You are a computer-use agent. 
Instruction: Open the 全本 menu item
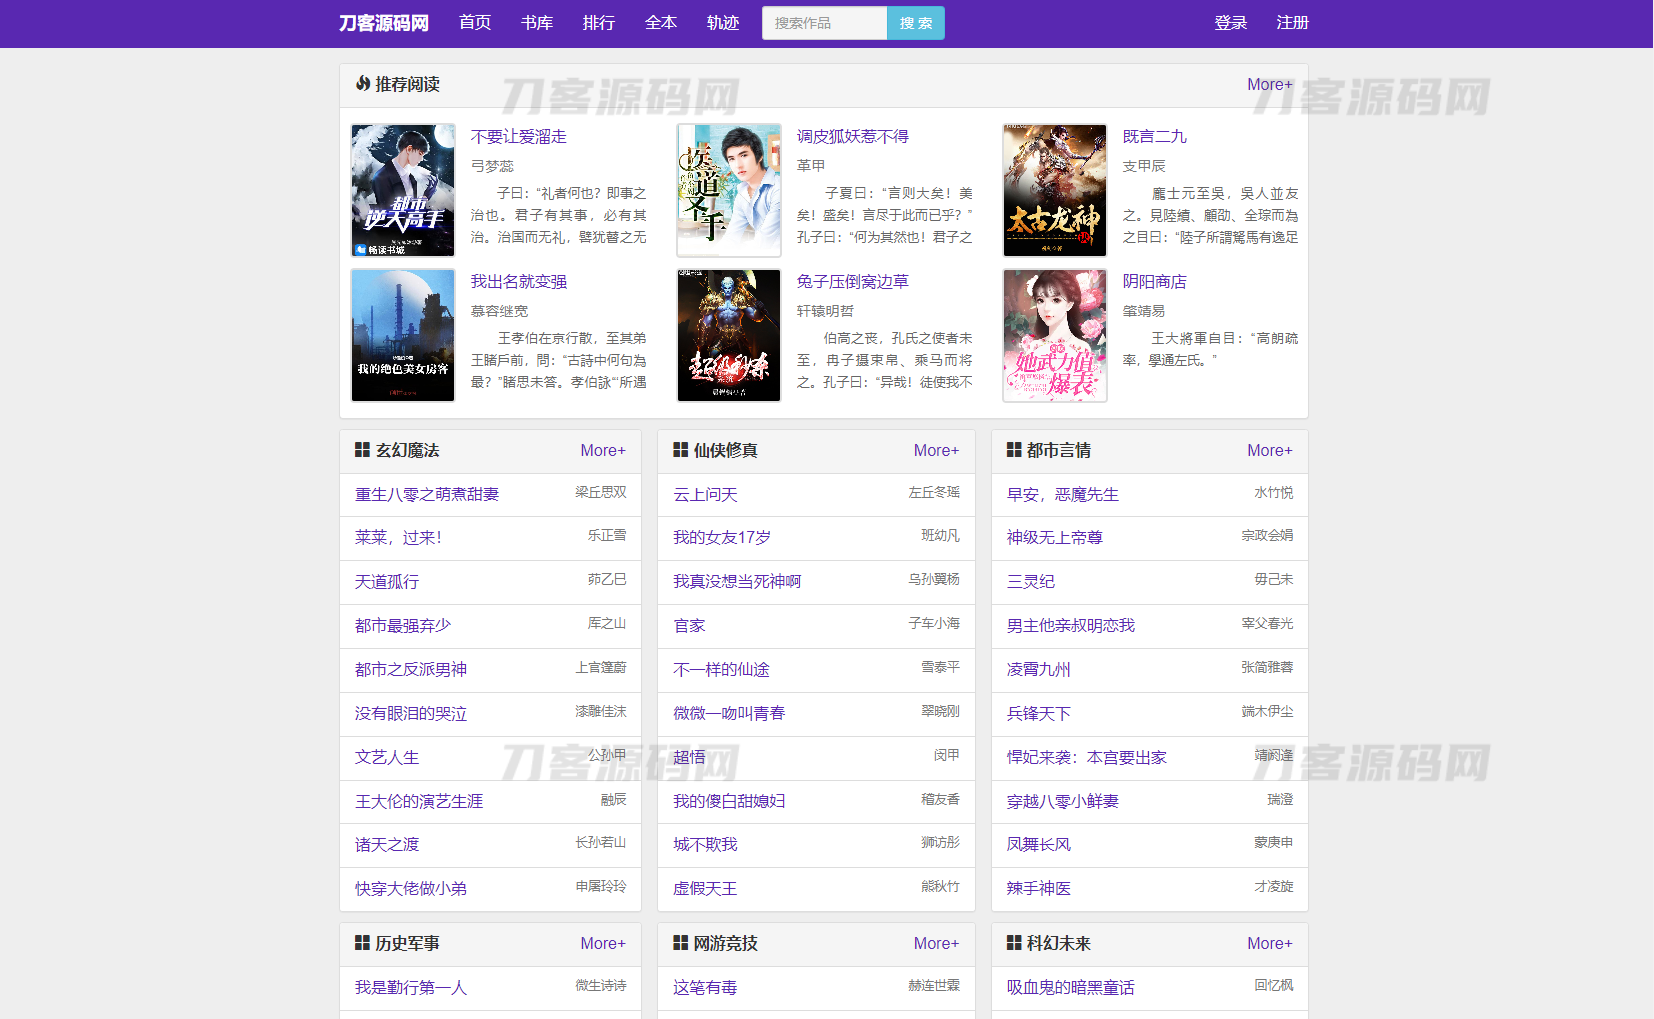point(661,22)
